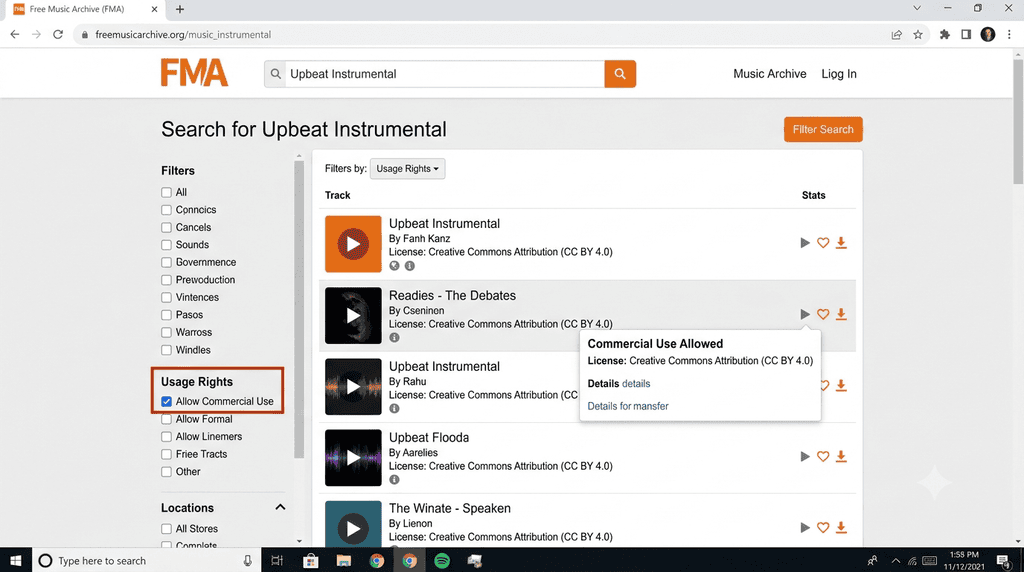Screen dimensions: 1024x572
Task: Favorite The Winate - Speaken track
Action: [823, 528]
